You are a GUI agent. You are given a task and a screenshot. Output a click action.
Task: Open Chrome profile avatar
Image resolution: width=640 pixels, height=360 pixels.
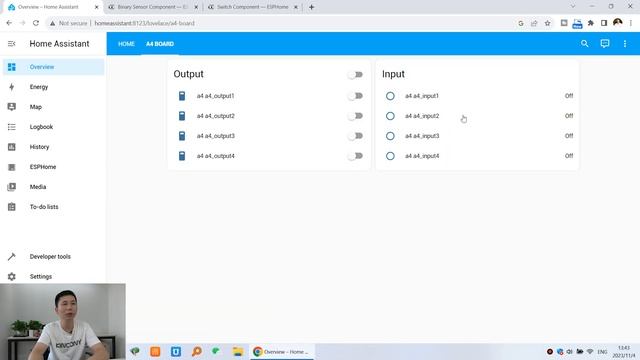pyautogui.click(x=618, y=23)
